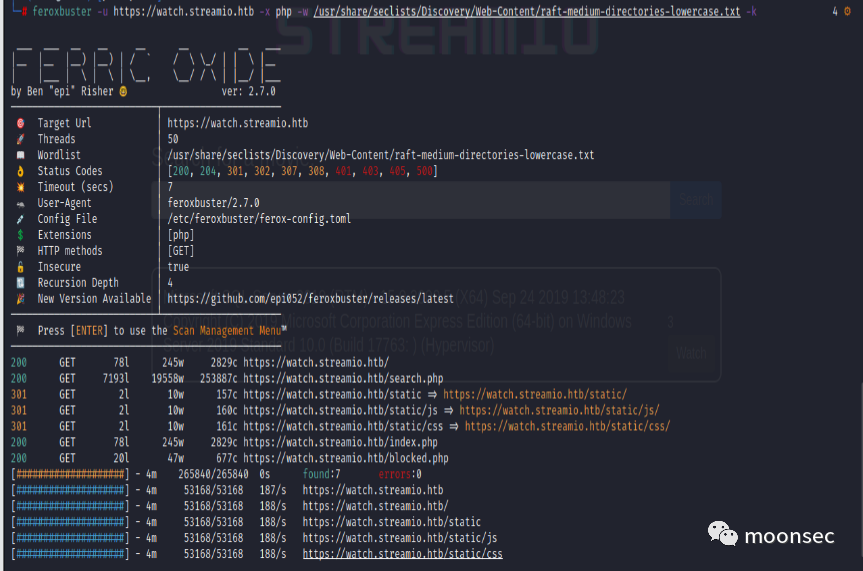This screenshot has width=863, height=571.
Task: Click the HTTP methods flag icon
Action: pos(20,251)
